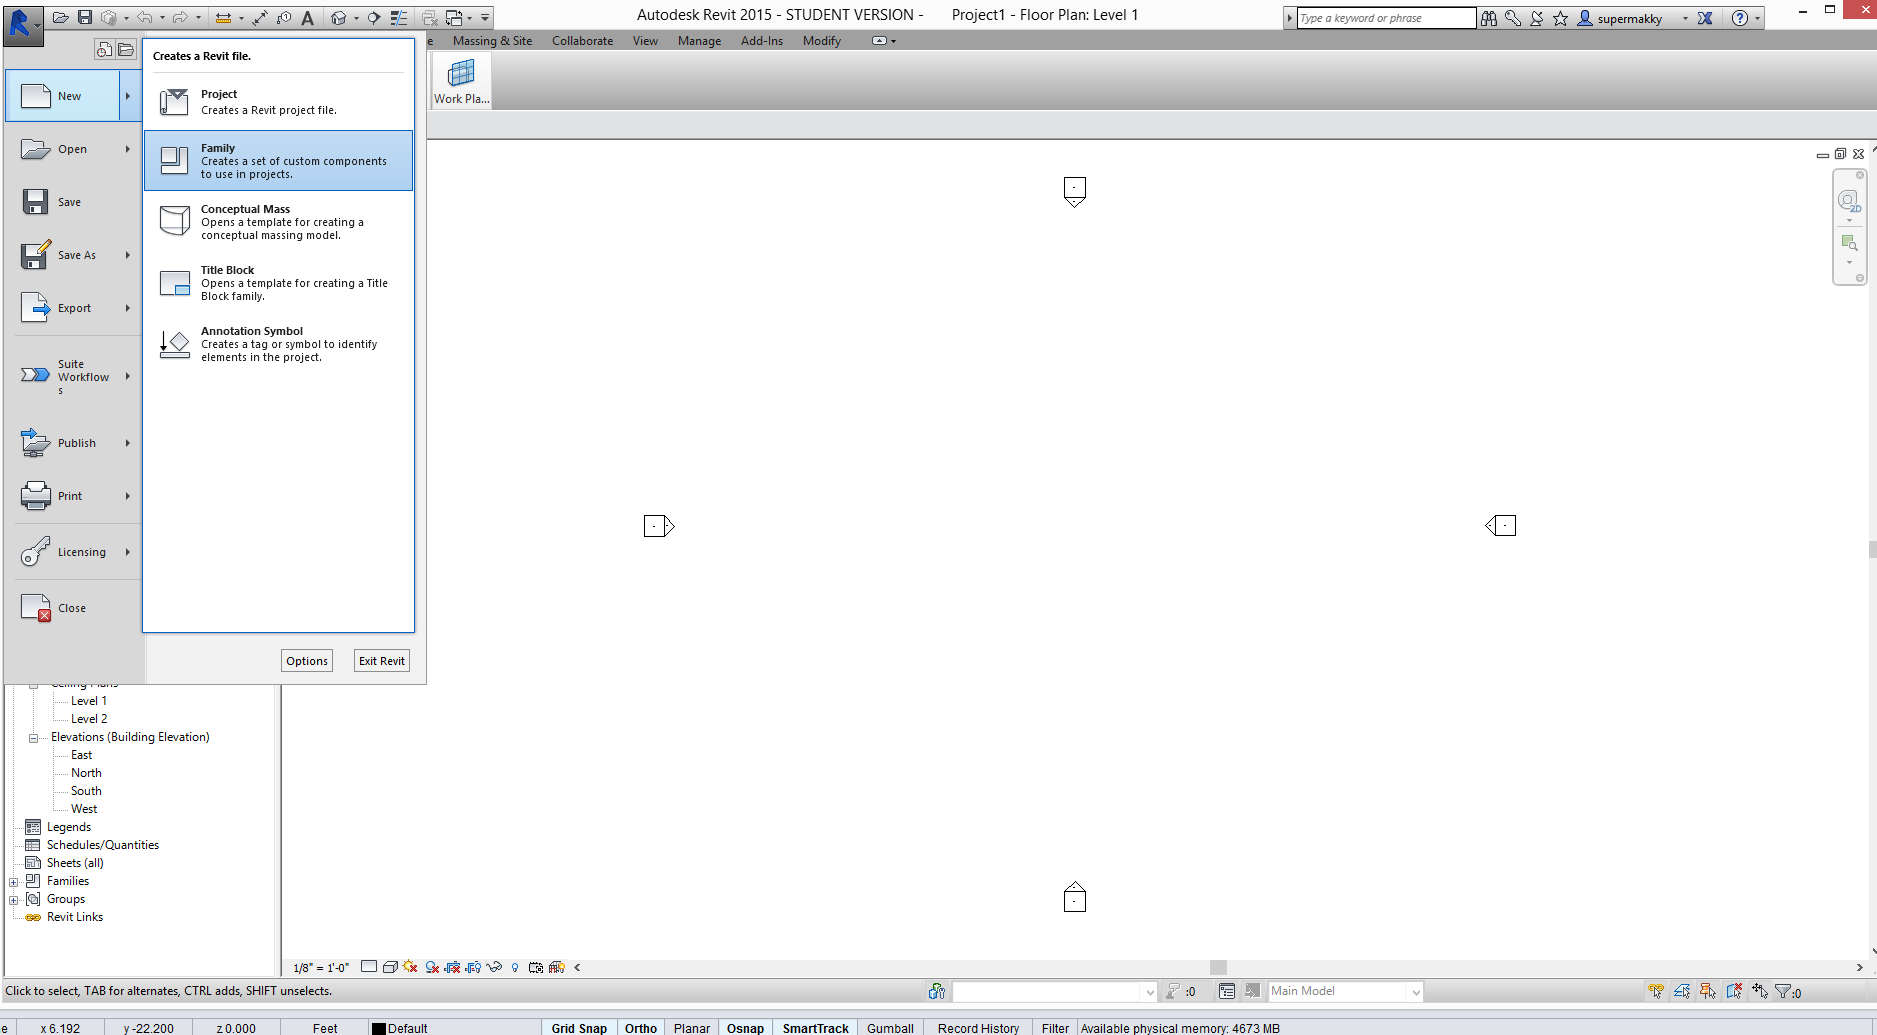Click the Save disk icon in Quick Access Toolbar
The height and width of the screenshot is (1035, 1877).
point(85,18)
